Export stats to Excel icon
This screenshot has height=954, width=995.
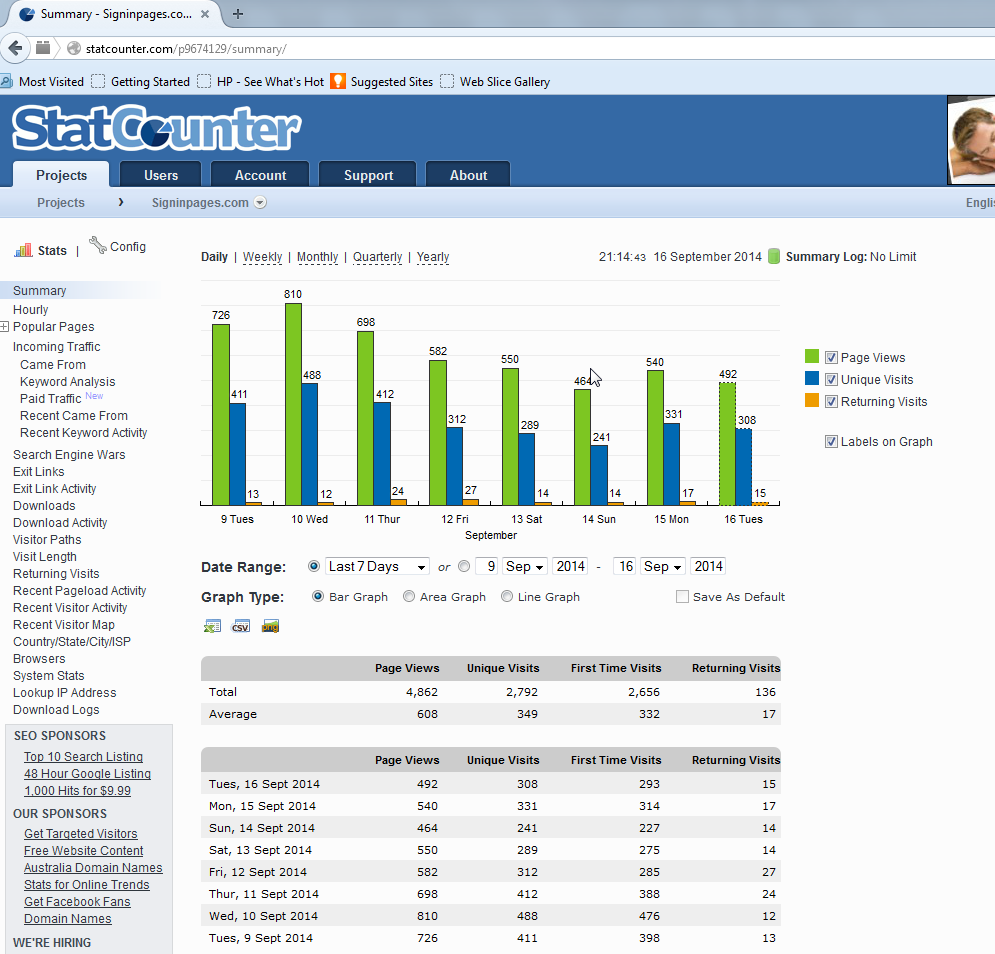(x=212, y=626)
